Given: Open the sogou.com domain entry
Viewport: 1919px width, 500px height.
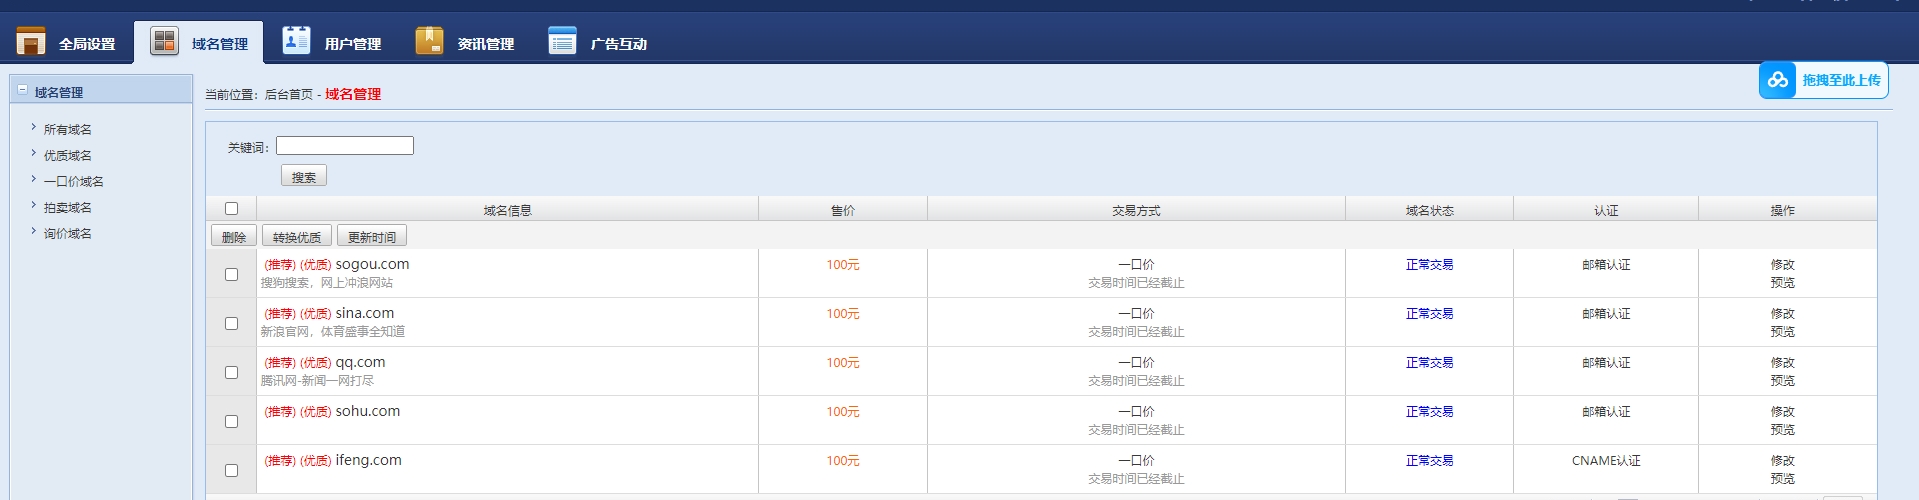Looking at the screenshot, I should point(372,264).
